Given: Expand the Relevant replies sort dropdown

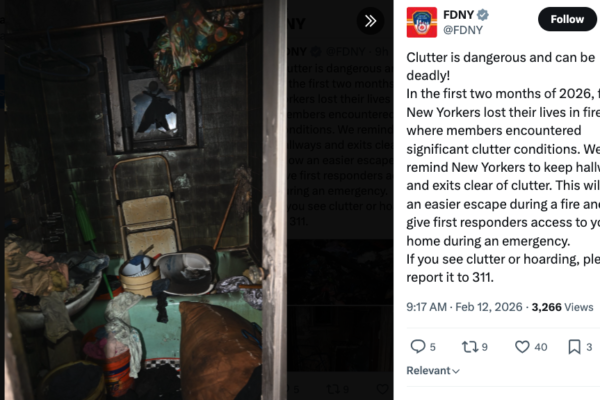Looking at the screenshot, I should 433,371.
